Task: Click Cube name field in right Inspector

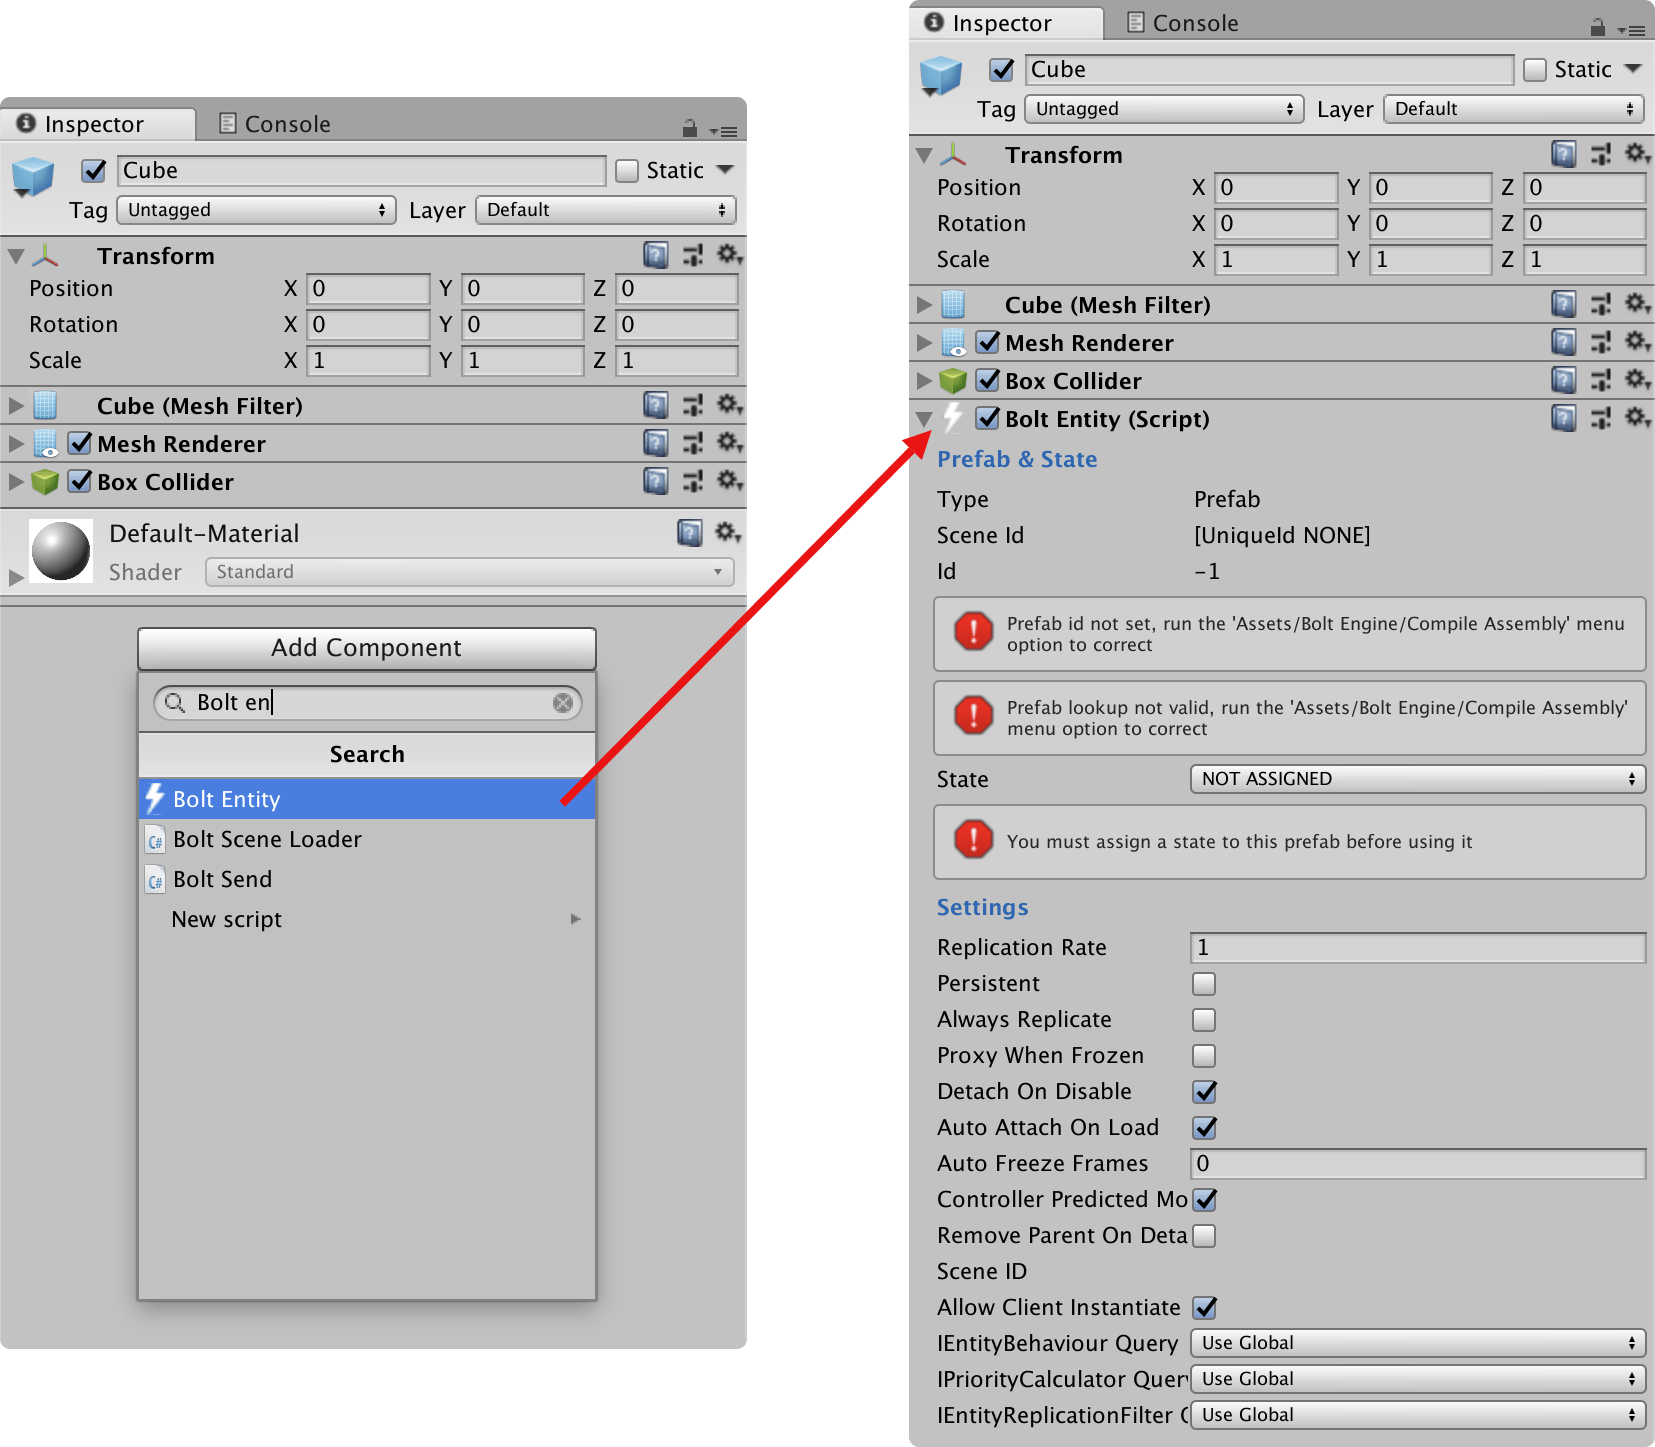Action: pyautogui.click(x=1270, y=70)
